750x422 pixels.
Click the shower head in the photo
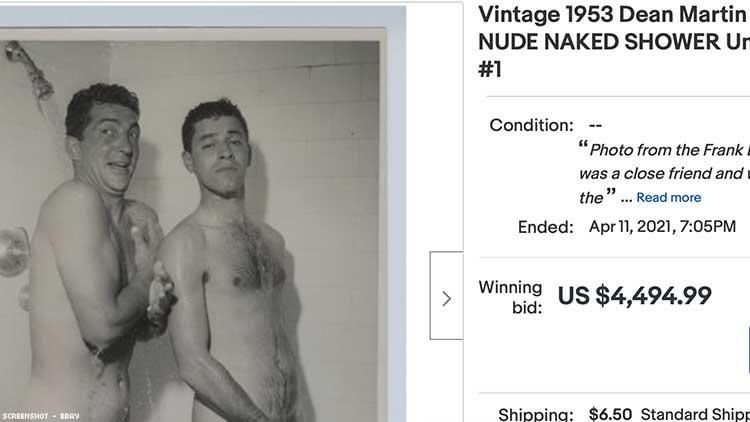32,68
